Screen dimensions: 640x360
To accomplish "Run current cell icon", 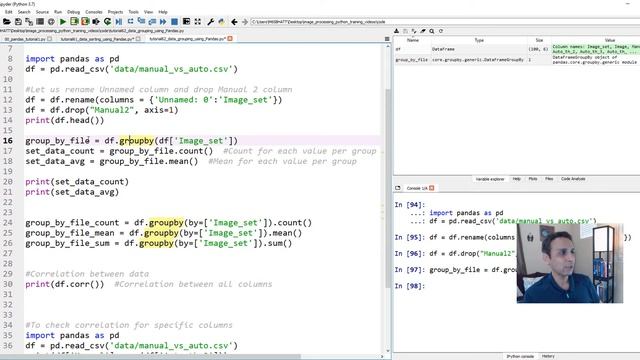I will 74,22.
